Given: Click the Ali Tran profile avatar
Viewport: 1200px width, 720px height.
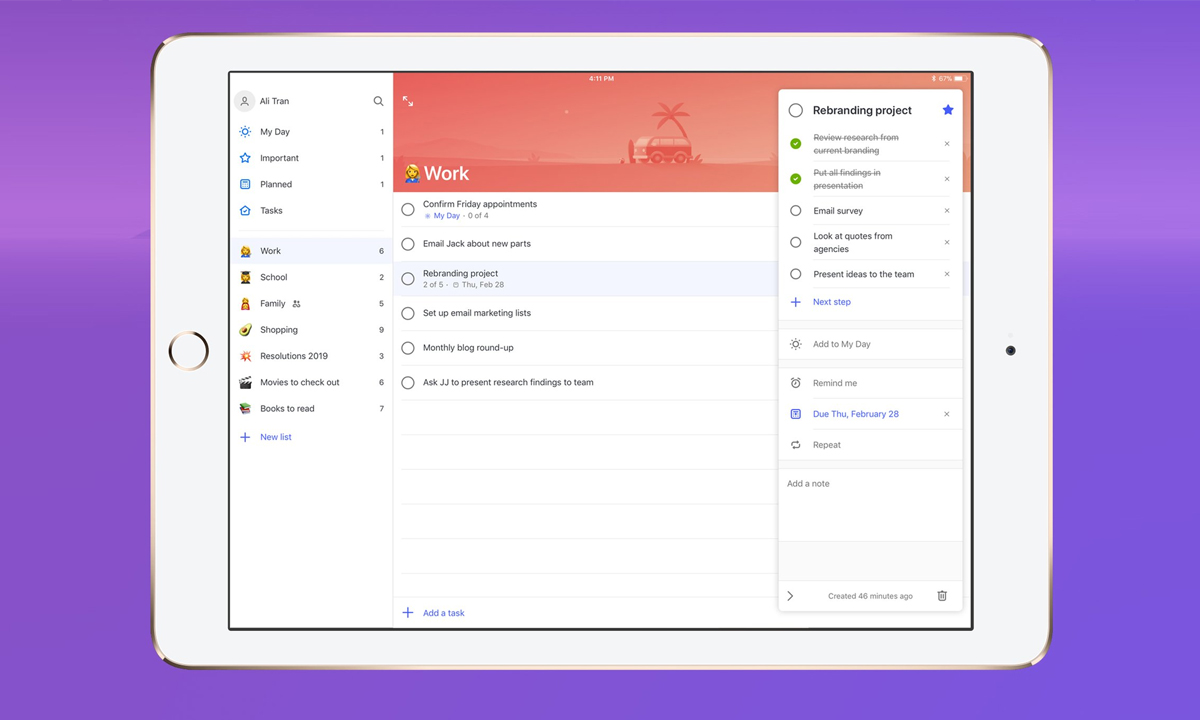Looking at the screenshot, I should [x=244, y=101].
